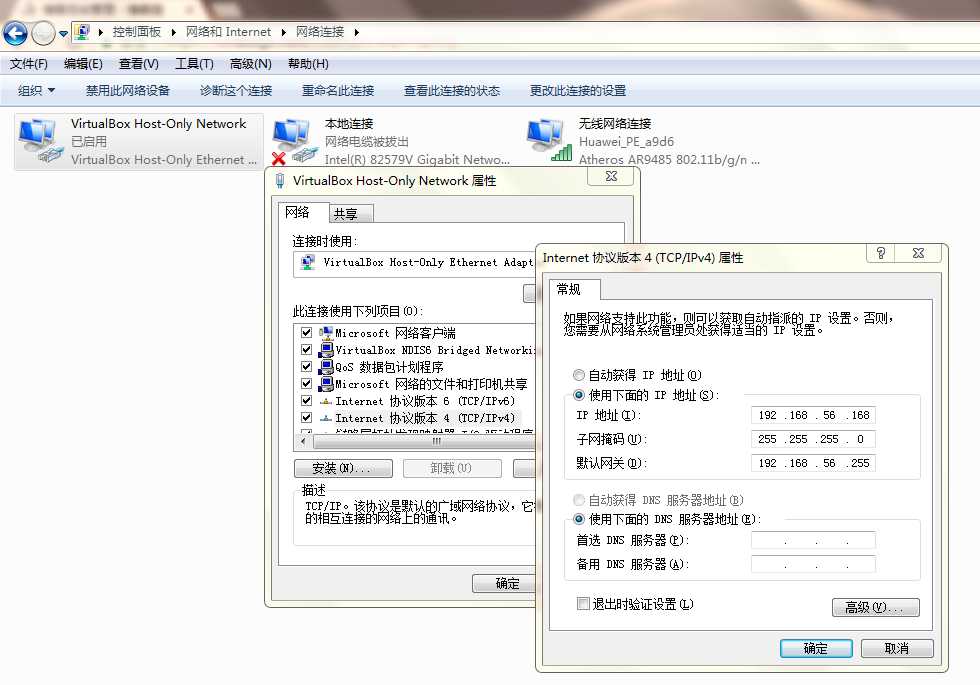
Task: Open the 编辑(E) menu
Action: [83, 64]
